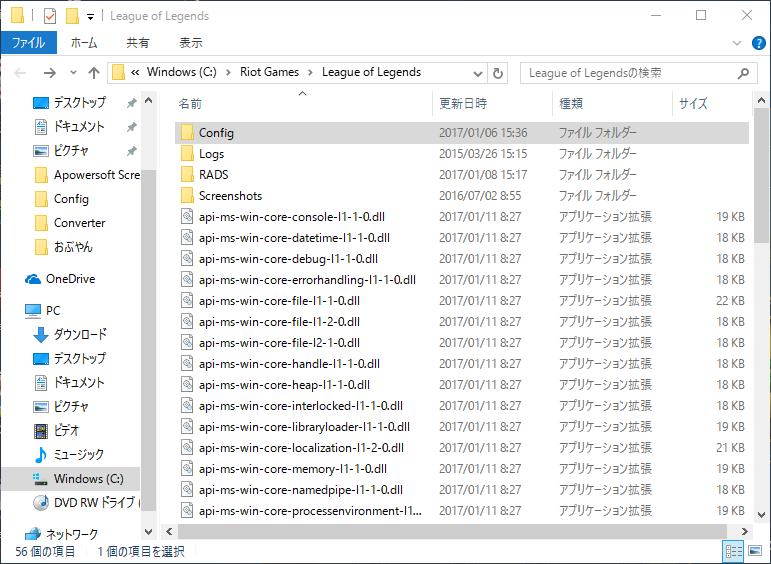Click the ダウンロード download arrow icon
Viewport: 771px width, 564px height.
click(41, 335)
